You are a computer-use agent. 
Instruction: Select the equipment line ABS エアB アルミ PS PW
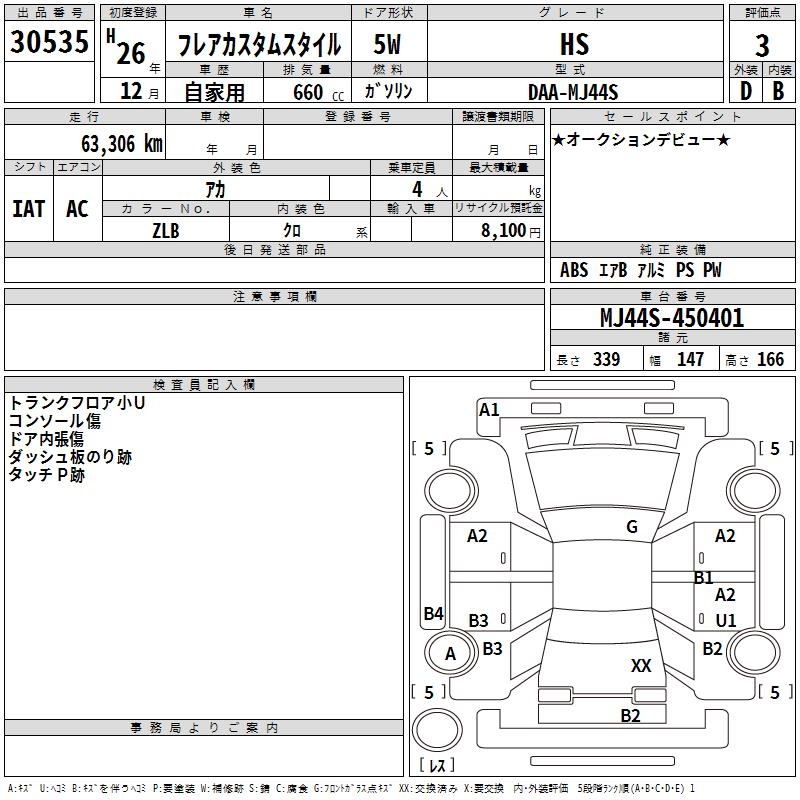coord(640,270)
